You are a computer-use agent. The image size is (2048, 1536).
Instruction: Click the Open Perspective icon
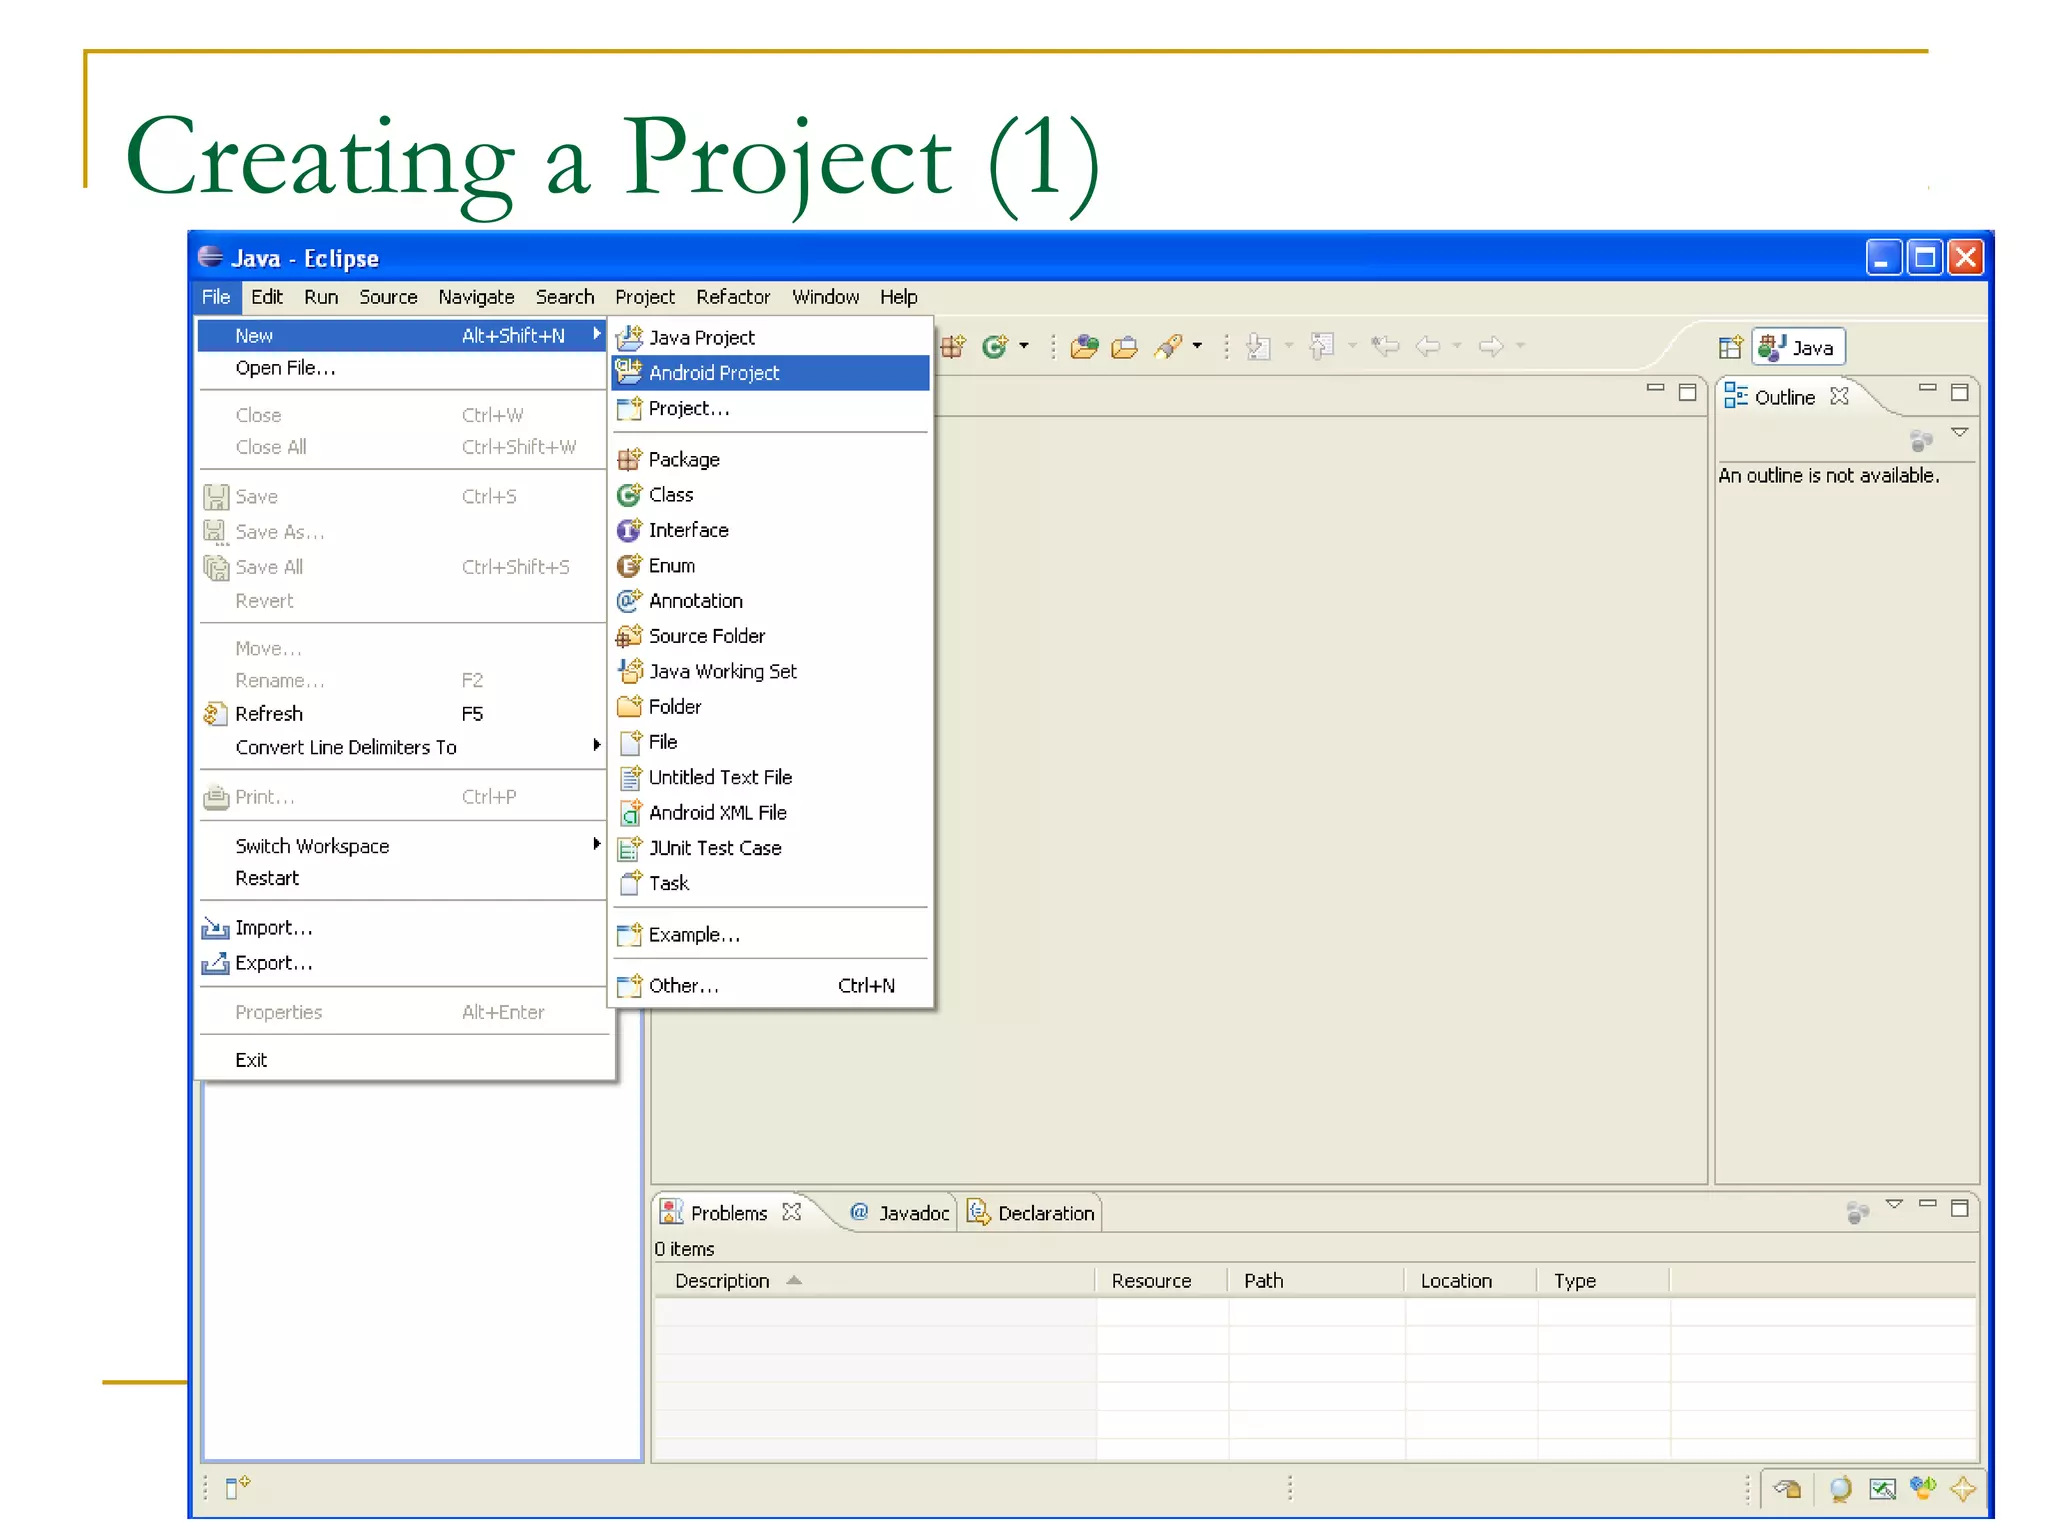(x=1730, y=348)
